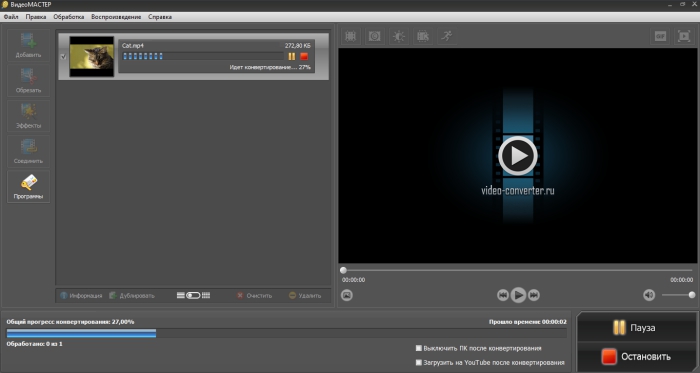Click the Удалить button

(x=305, y=295)
